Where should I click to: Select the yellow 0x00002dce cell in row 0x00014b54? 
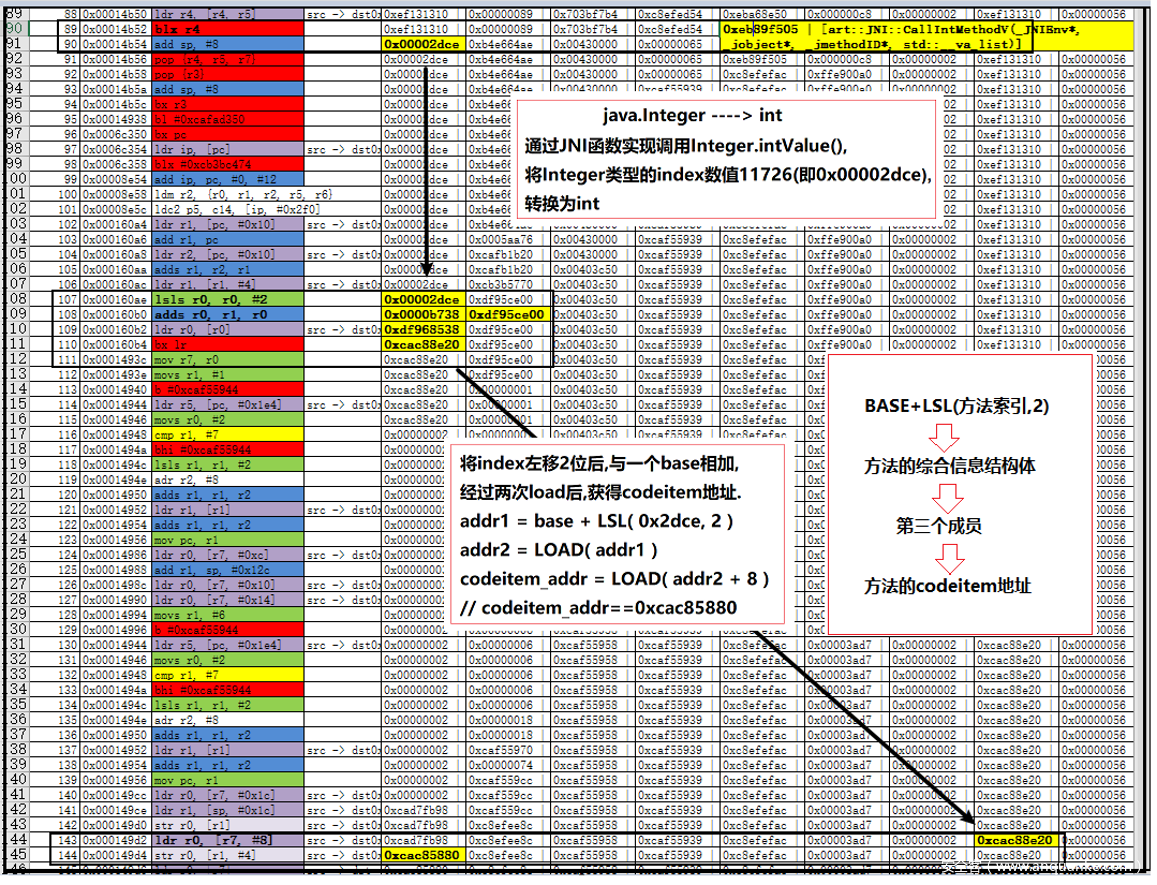coord(424,44)
